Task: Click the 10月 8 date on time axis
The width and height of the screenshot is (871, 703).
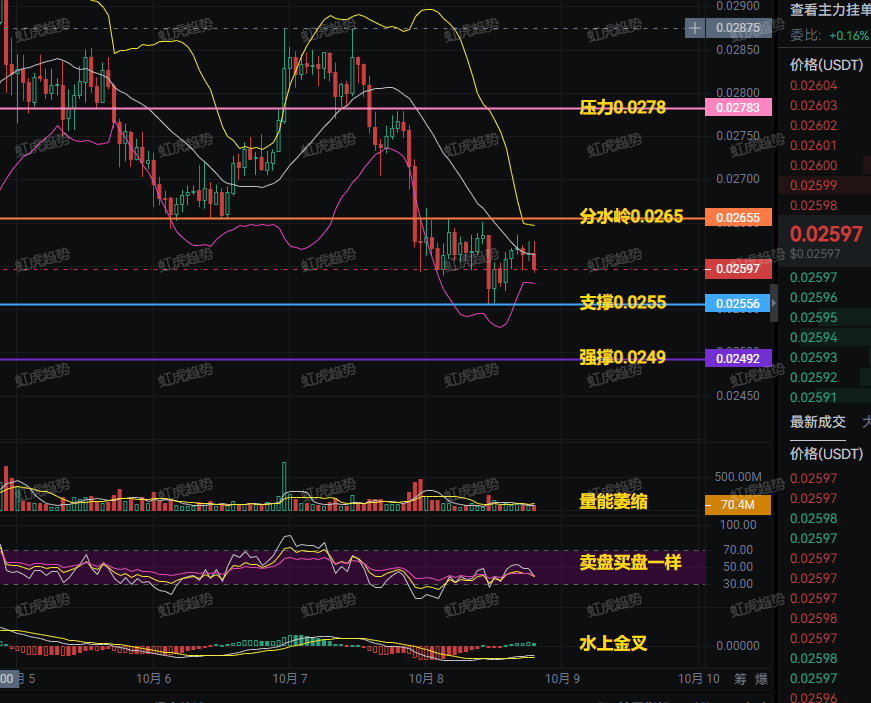Action: pyautogui.click(x=426, y=679)
